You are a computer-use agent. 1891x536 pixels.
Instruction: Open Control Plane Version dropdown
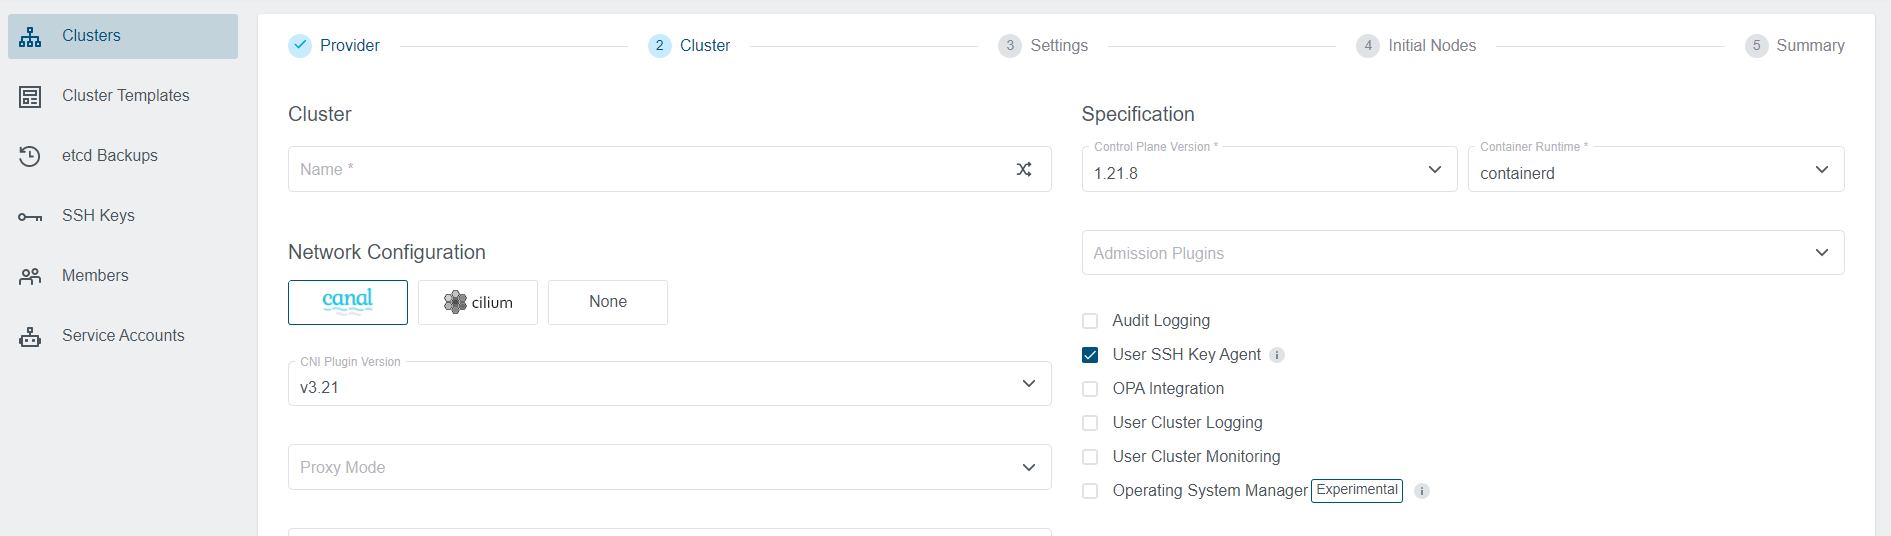1269,169
